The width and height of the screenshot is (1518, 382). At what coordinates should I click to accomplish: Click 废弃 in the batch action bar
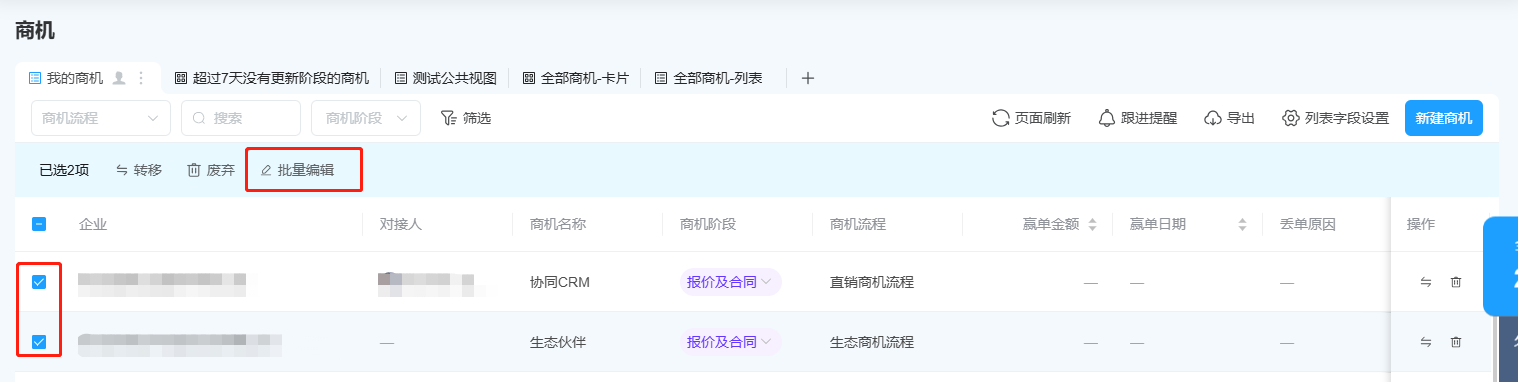211,170
